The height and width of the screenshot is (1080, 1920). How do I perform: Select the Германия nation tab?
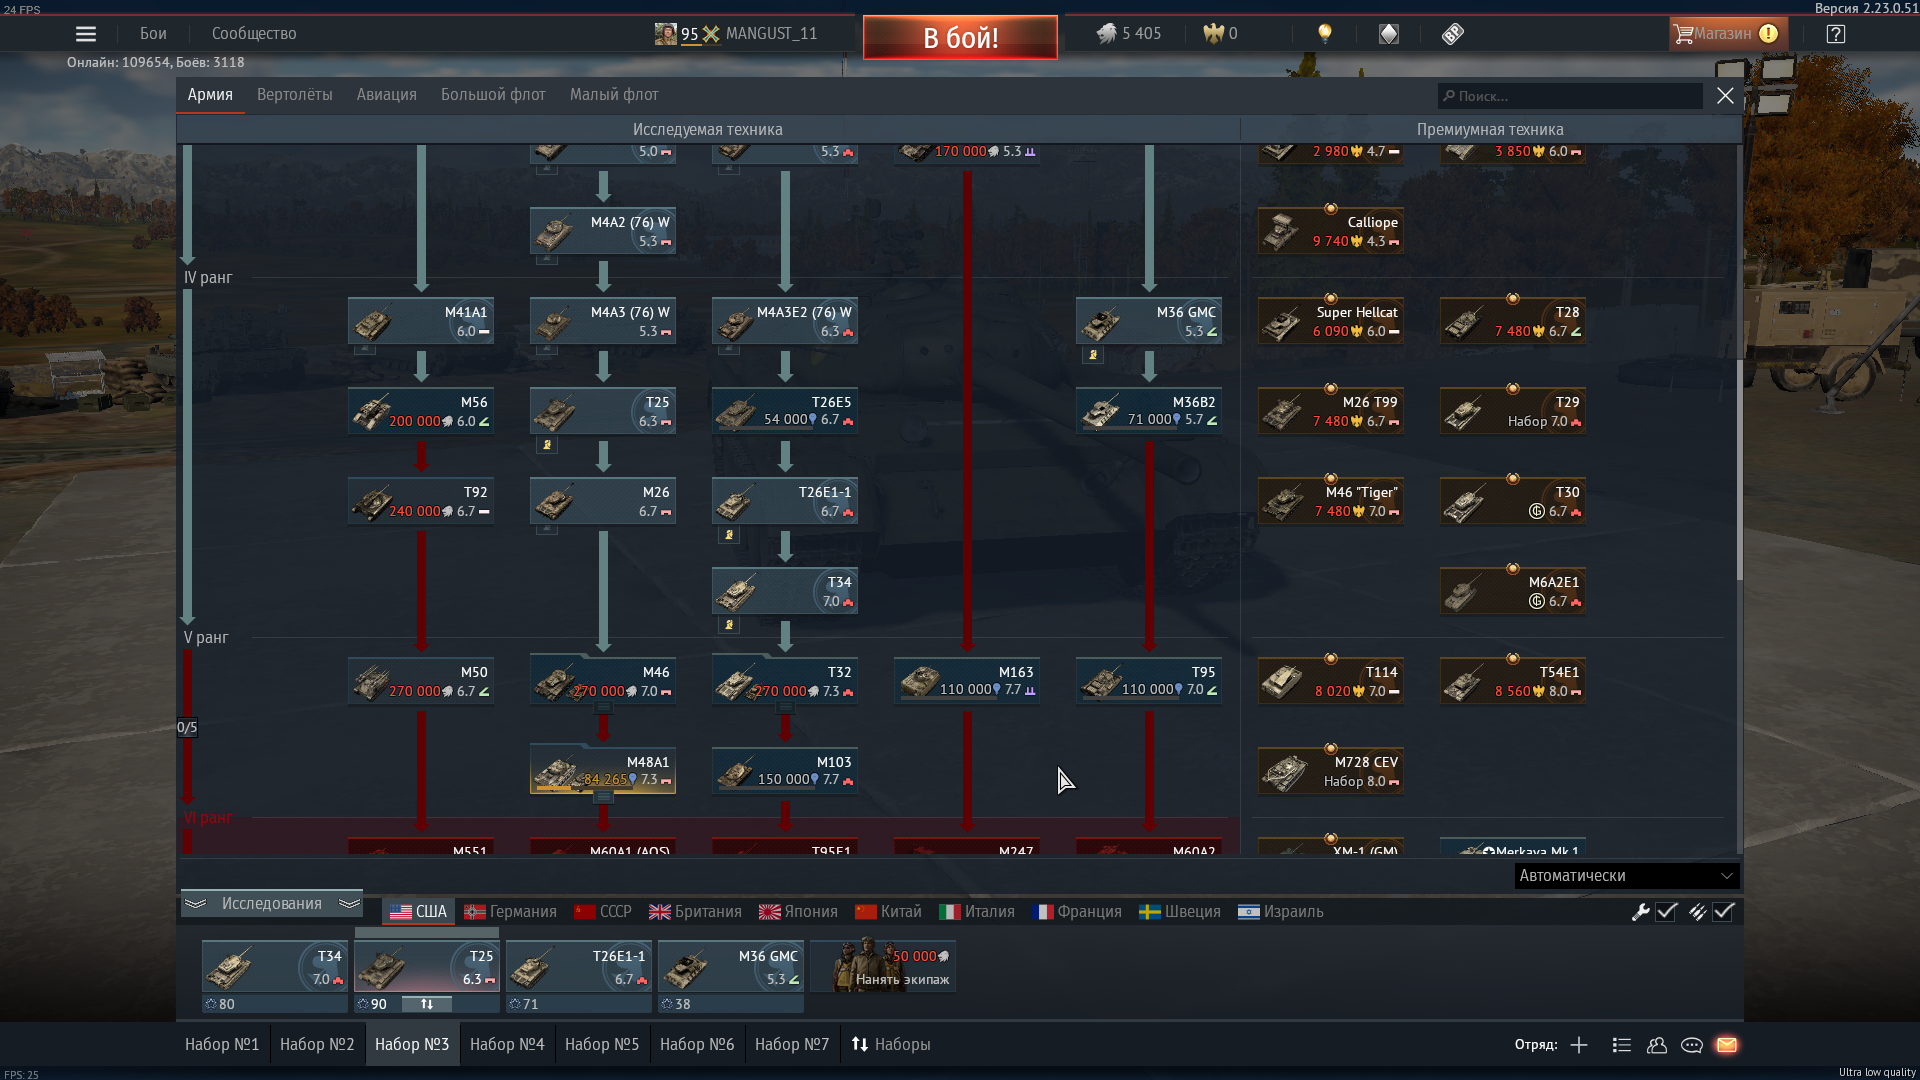pyautogui.click(x=510, y=912)
